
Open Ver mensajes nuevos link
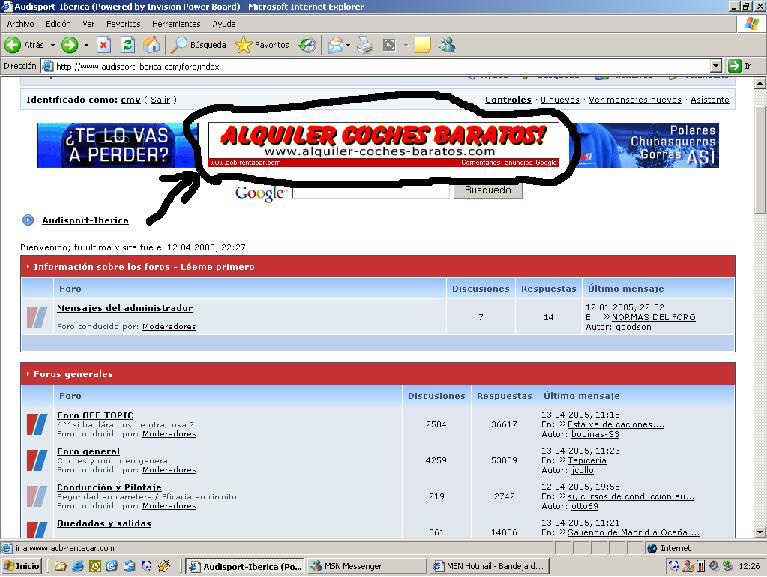coord(635,100)
